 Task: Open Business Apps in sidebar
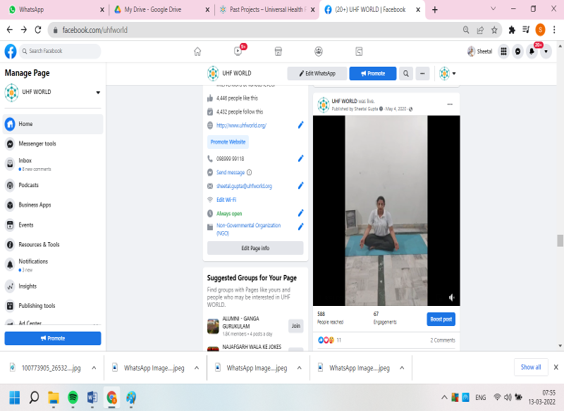(x=53, y=205)
